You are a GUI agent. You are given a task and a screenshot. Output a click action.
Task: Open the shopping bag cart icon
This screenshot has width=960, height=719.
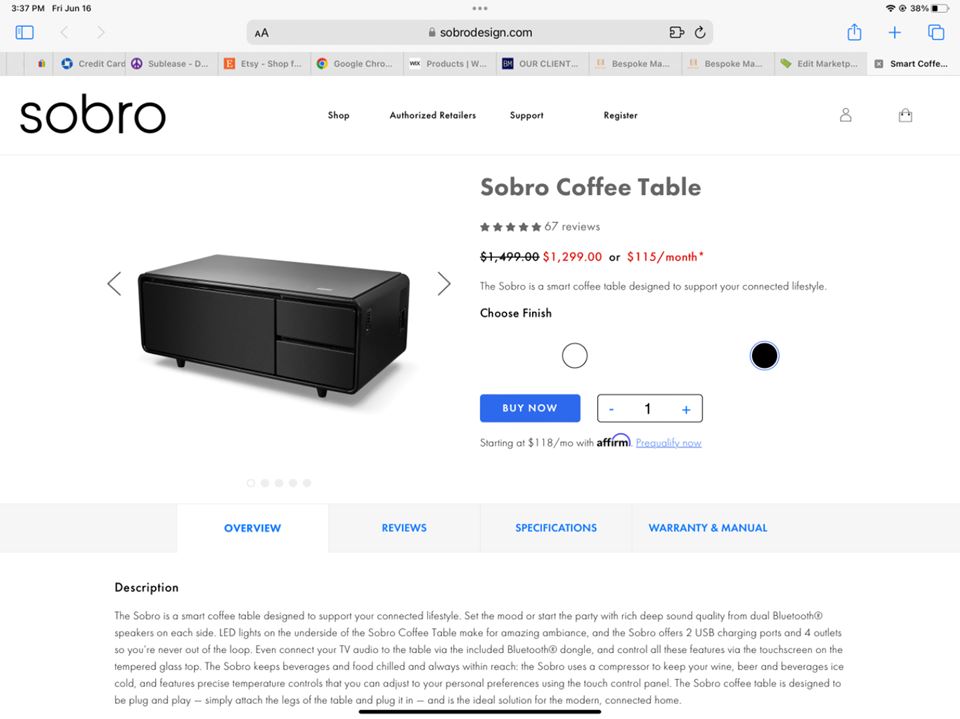coord(905,115)
